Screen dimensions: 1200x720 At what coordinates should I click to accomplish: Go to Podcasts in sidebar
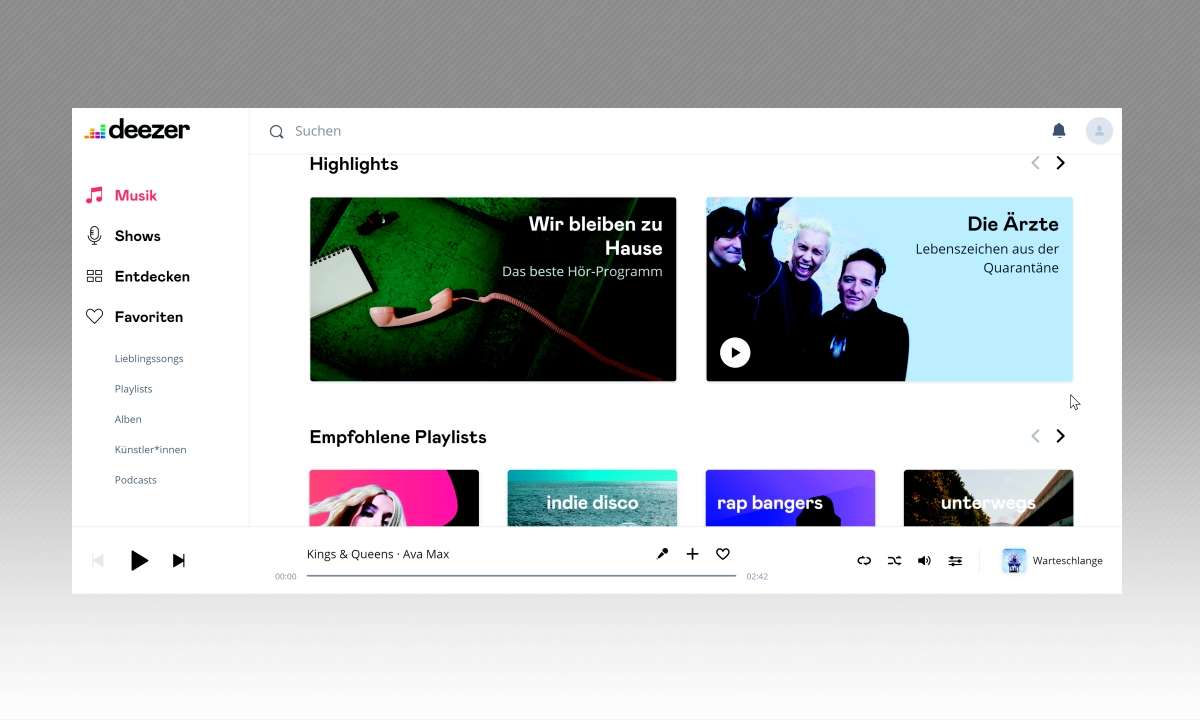tap(135, 480)
